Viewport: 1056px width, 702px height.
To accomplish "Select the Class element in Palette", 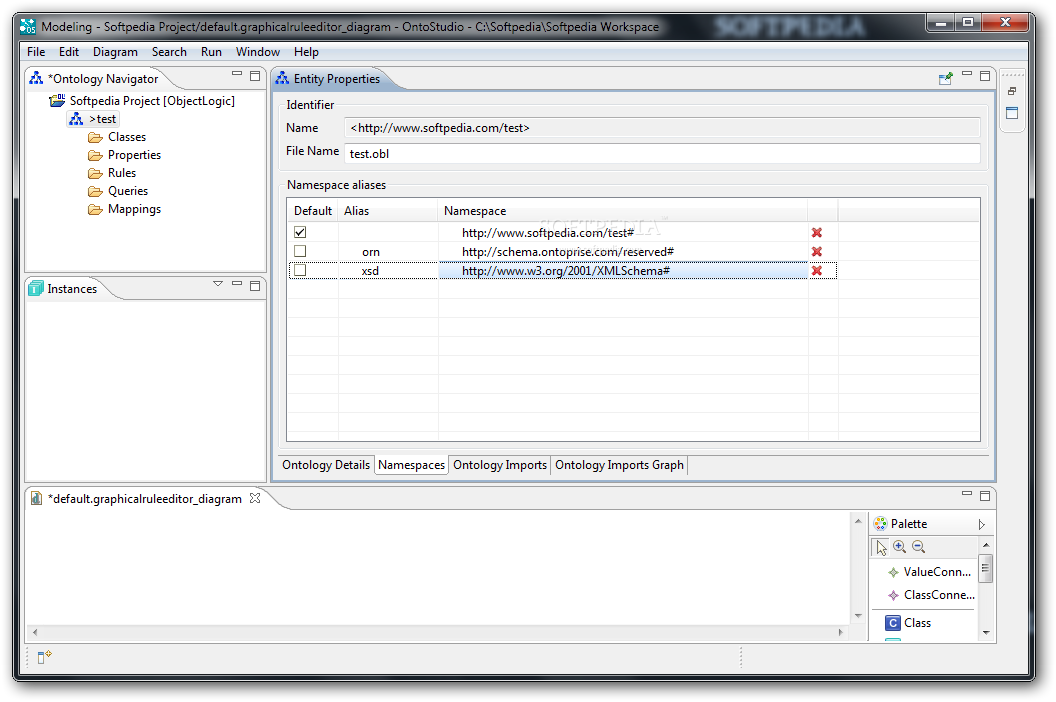I will (x=909, y=623).
